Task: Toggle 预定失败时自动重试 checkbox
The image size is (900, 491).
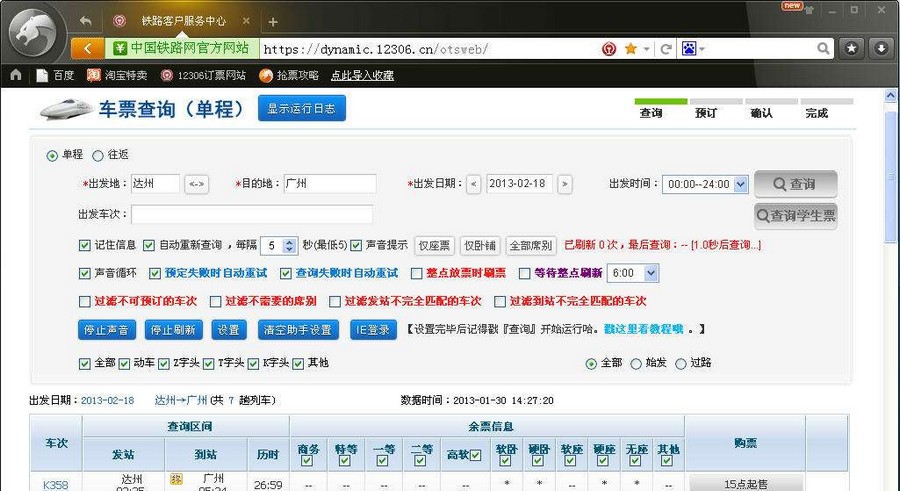Action: (x=154, y=273)
